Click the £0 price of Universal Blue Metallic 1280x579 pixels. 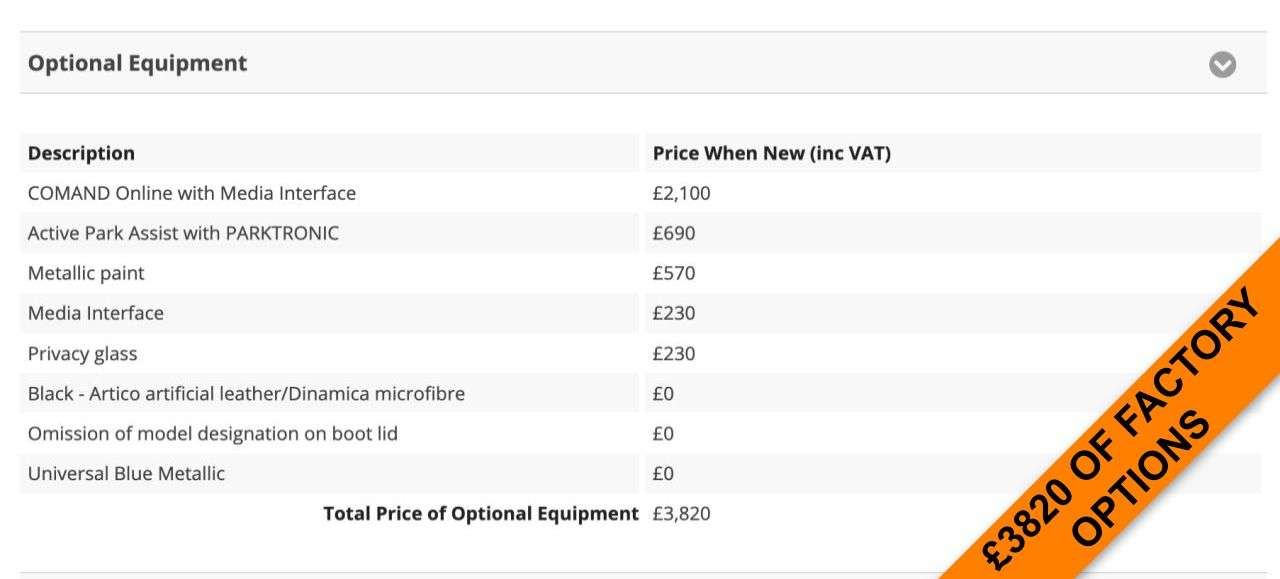click(663, 473)
